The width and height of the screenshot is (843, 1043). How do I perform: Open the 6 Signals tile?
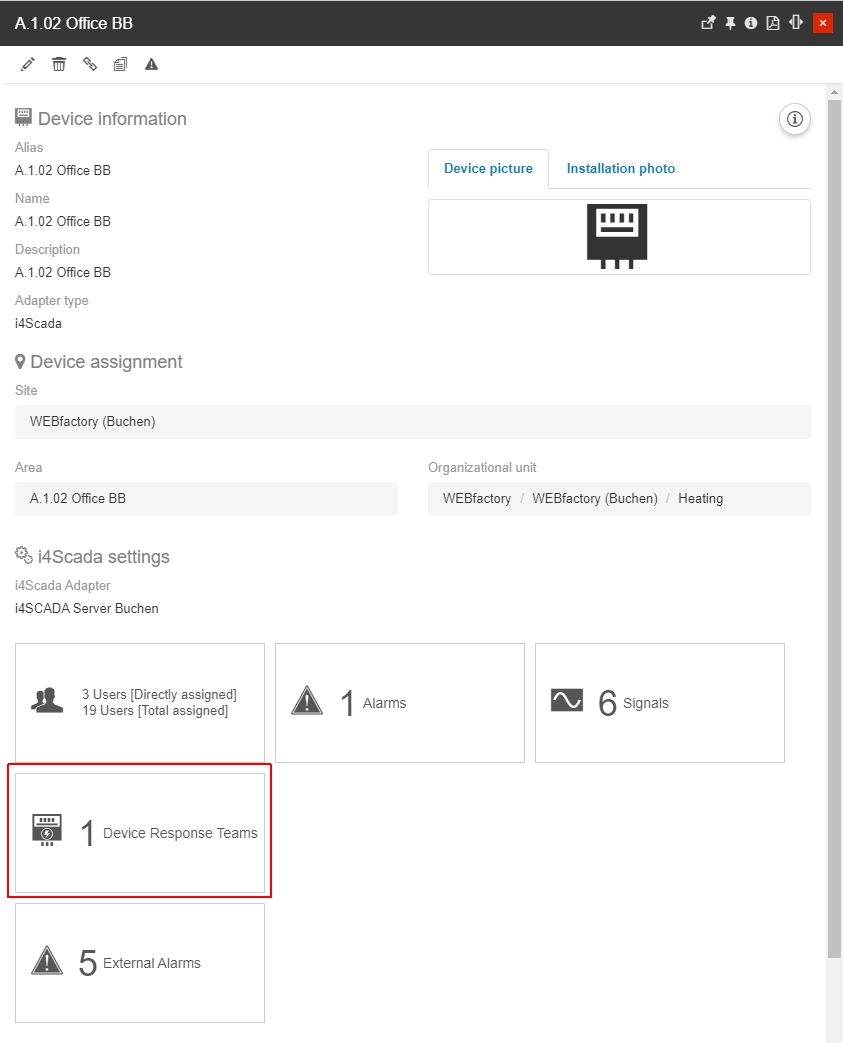660,703
